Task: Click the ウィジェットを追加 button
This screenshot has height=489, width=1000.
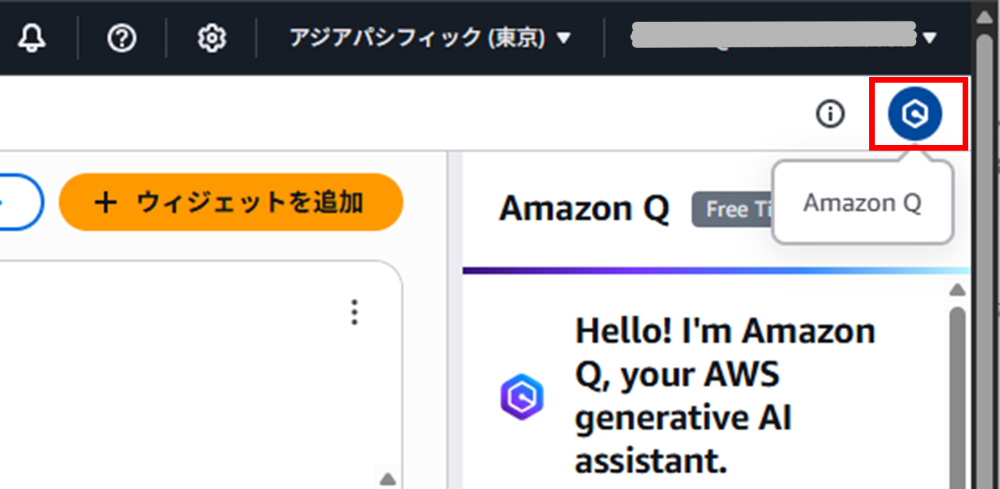Action: point(231,202)
